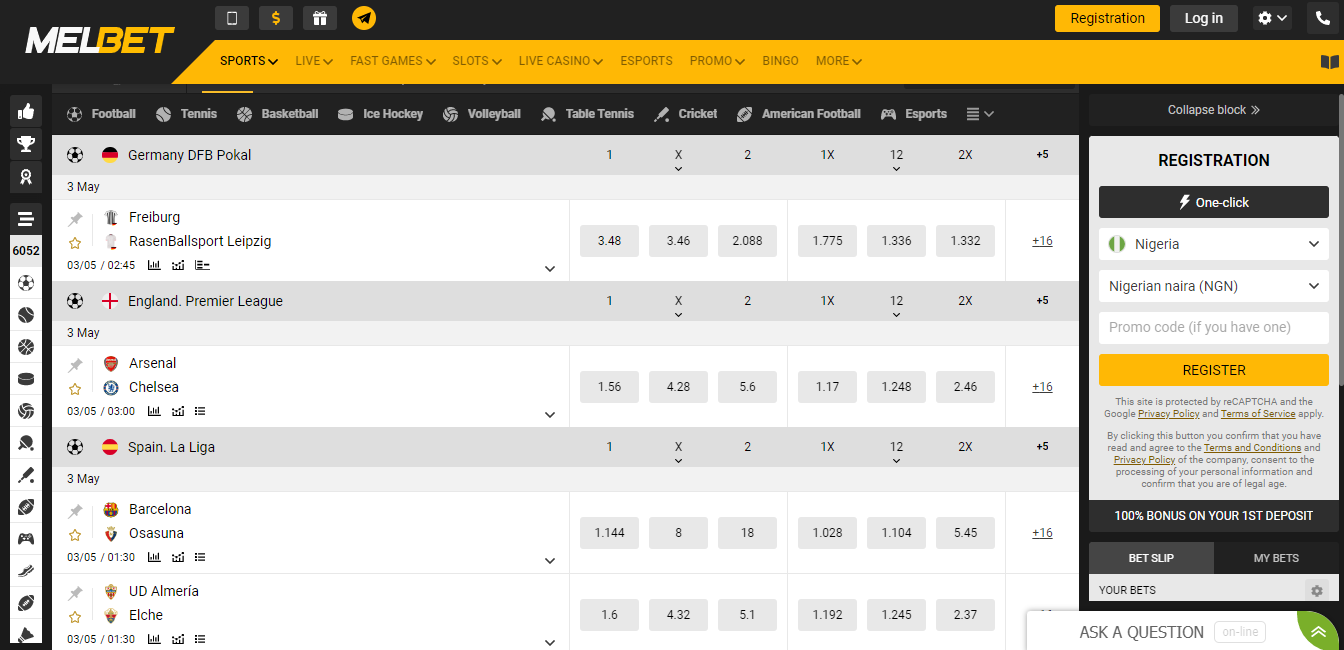Pin the UD Almería vs Elche match
Image resolution: width=1344 pixels, height=650 pixels.
[x=75, y=593]
